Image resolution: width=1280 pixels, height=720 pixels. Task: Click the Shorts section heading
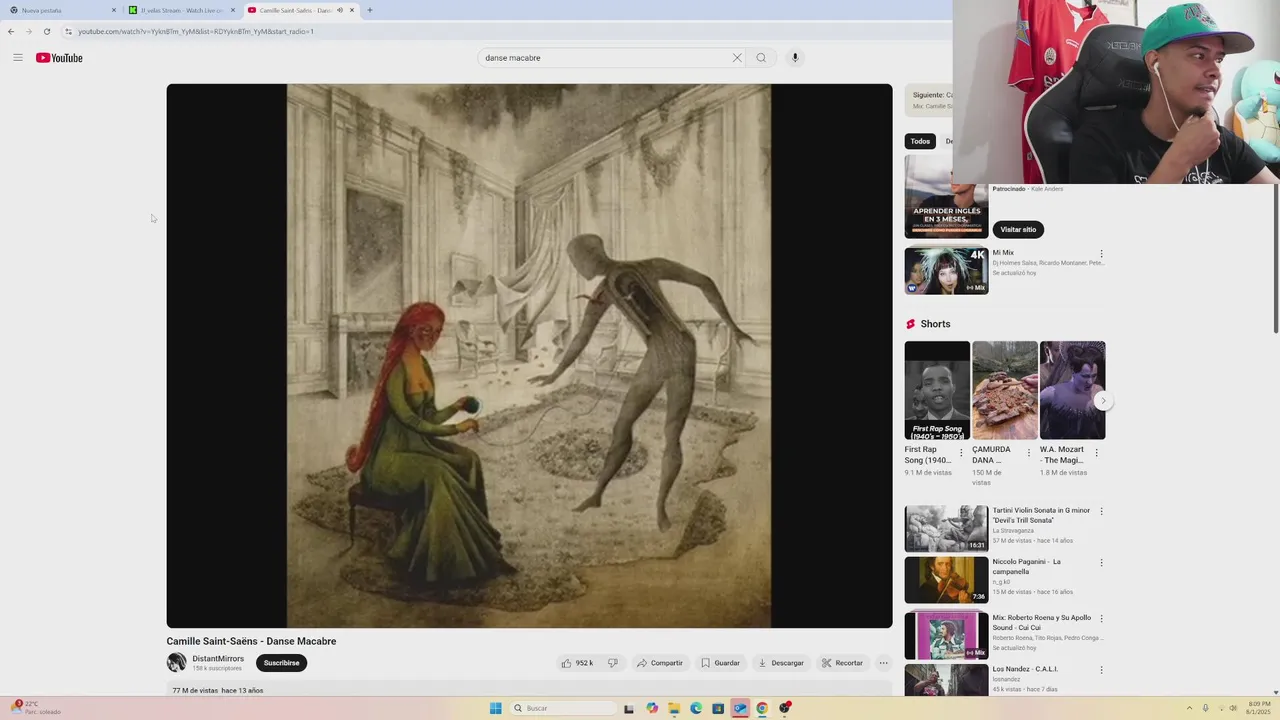935,324
